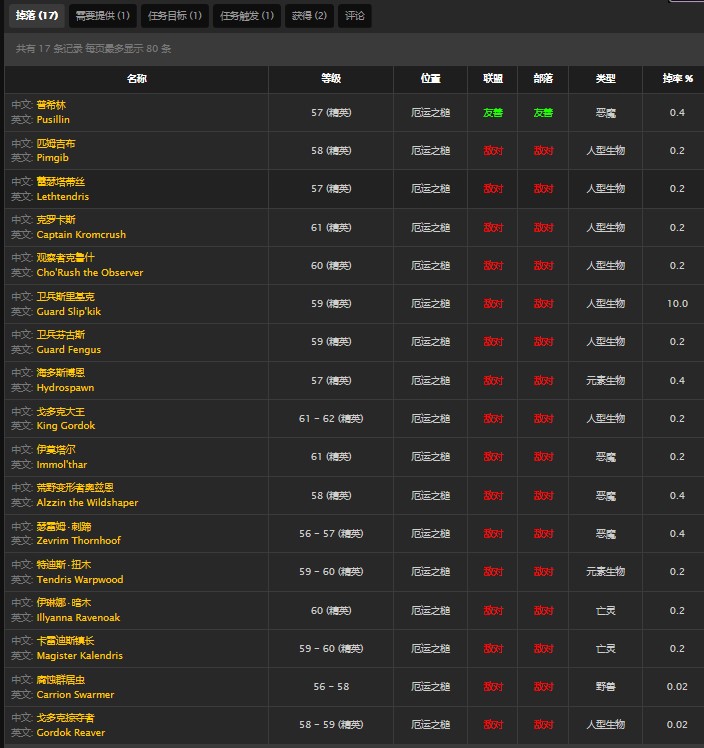704x748 pixels.
Task: Sort by 掉率 % column header
Action: pos(677,79)
